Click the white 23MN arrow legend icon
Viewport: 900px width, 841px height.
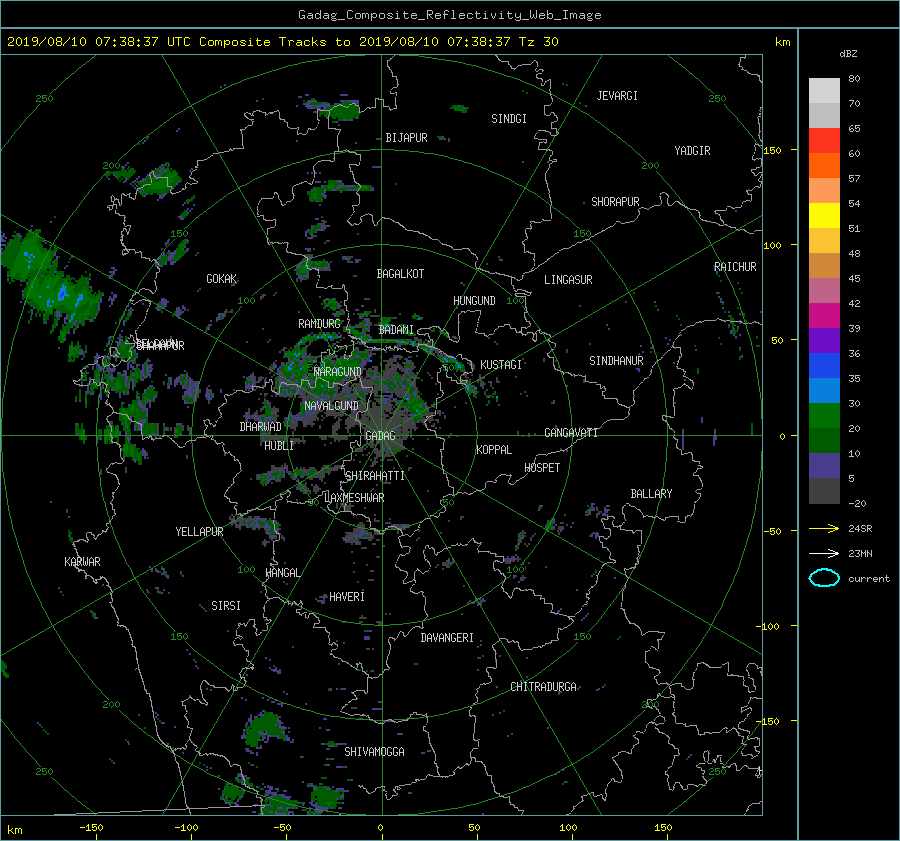pyautogui.click(x=824, y=553)
